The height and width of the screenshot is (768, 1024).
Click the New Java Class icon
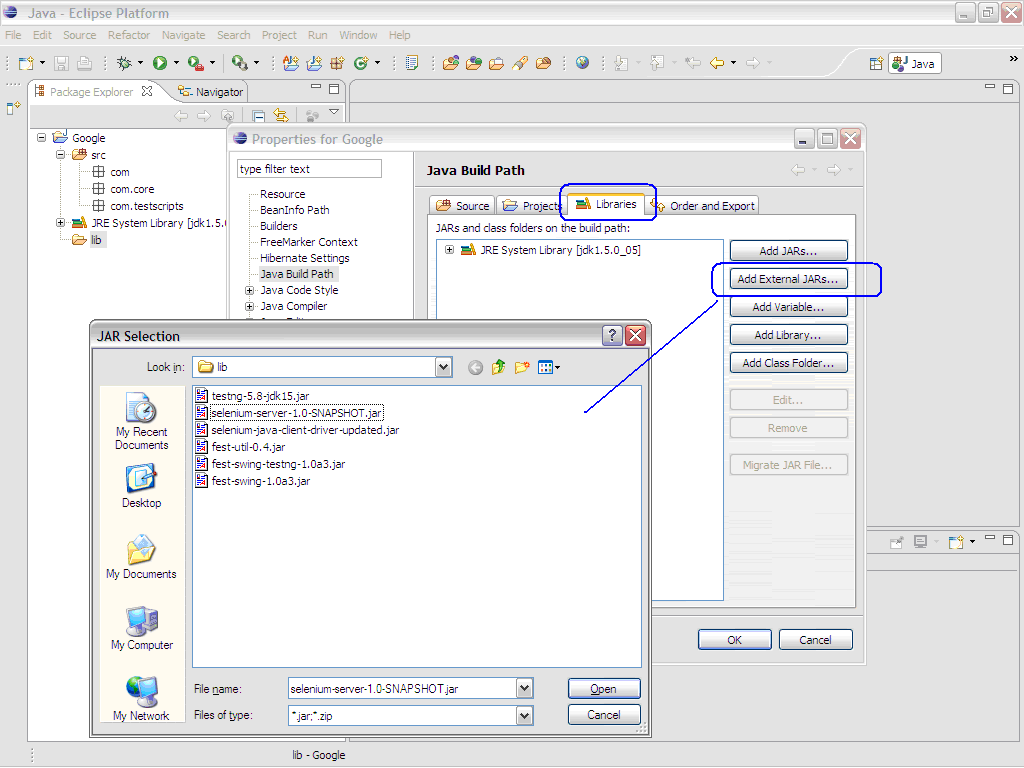click(x=360, y=63)
